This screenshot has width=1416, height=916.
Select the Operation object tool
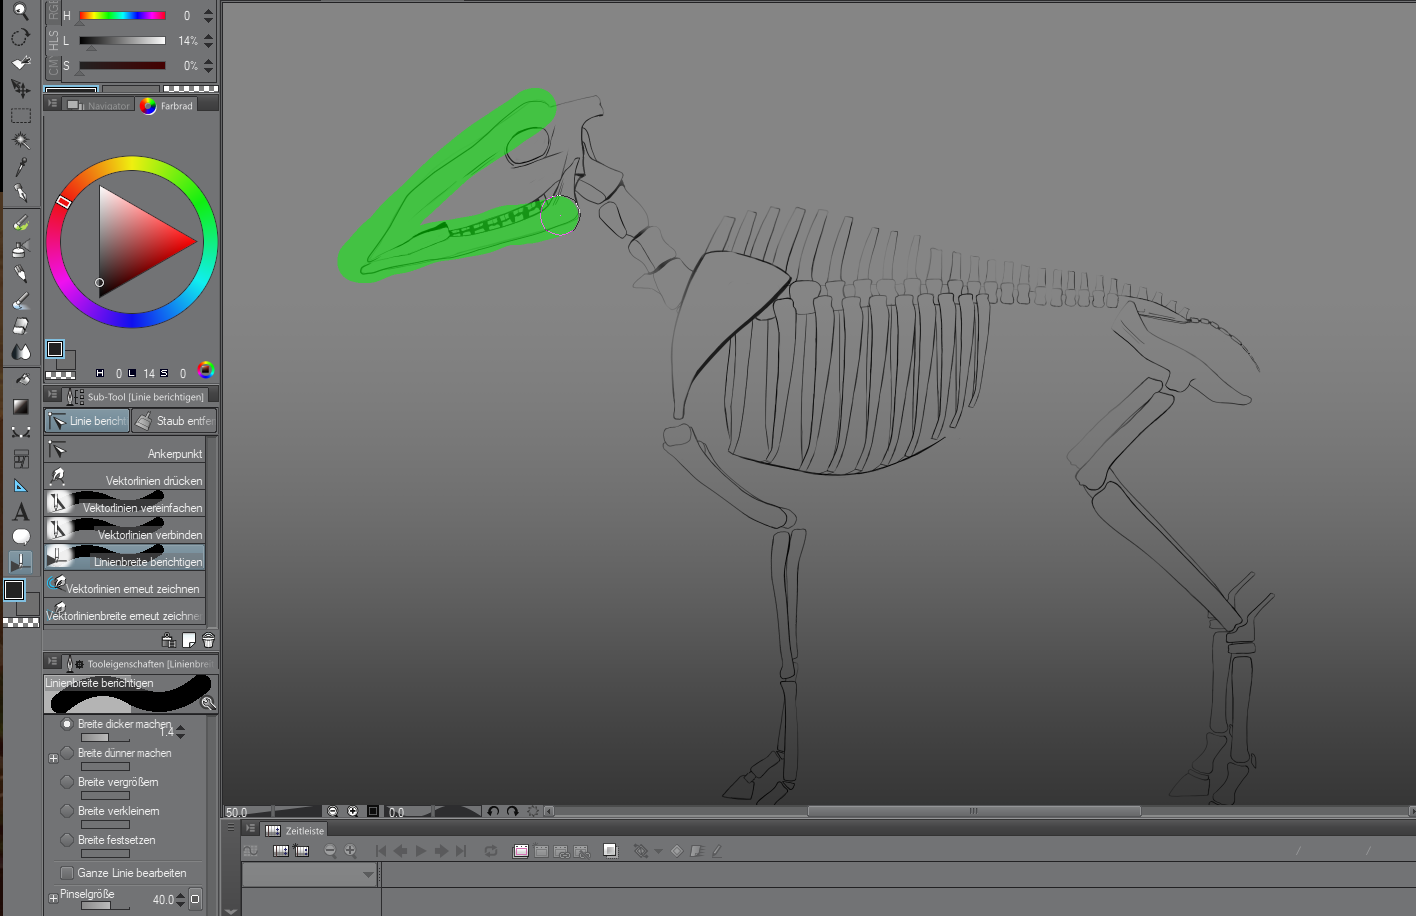pyautogui.click(x=20, y=63)
